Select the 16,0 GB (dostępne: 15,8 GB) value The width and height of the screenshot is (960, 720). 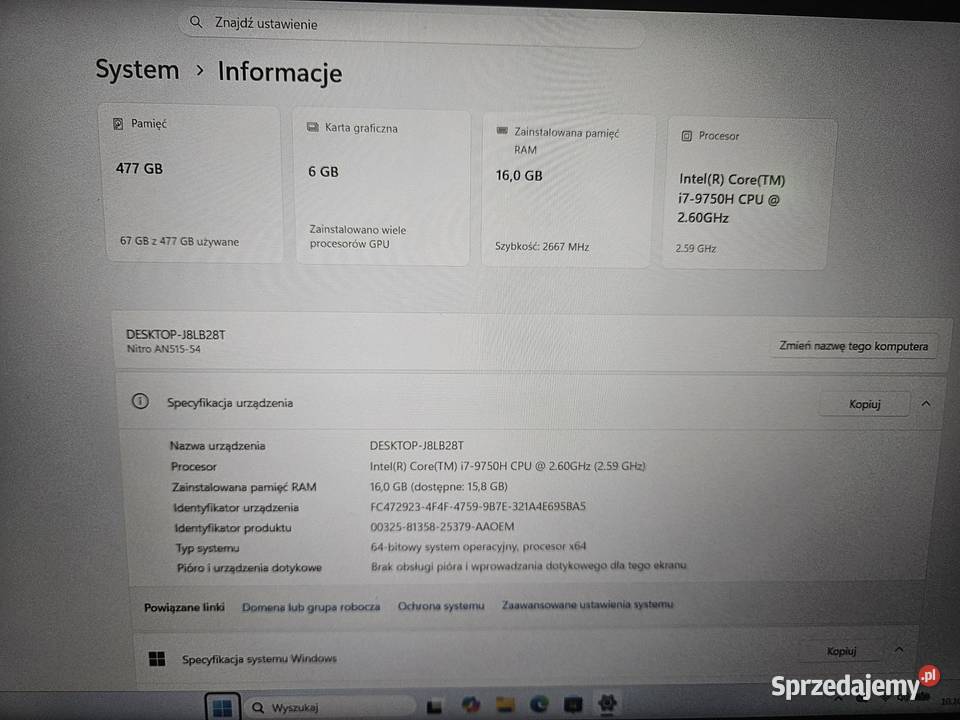(x=438, y=487)
